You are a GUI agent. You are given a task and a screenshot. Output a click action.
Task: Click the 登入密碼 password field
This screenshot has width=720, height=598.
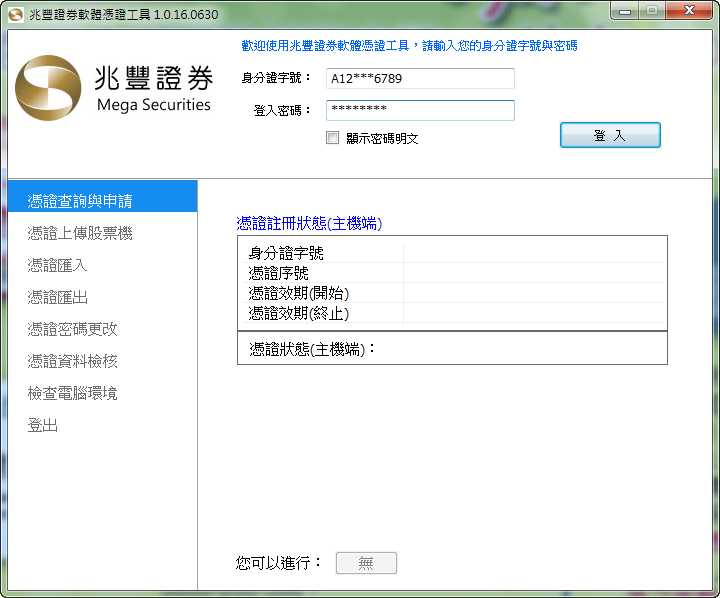(420, 110)
